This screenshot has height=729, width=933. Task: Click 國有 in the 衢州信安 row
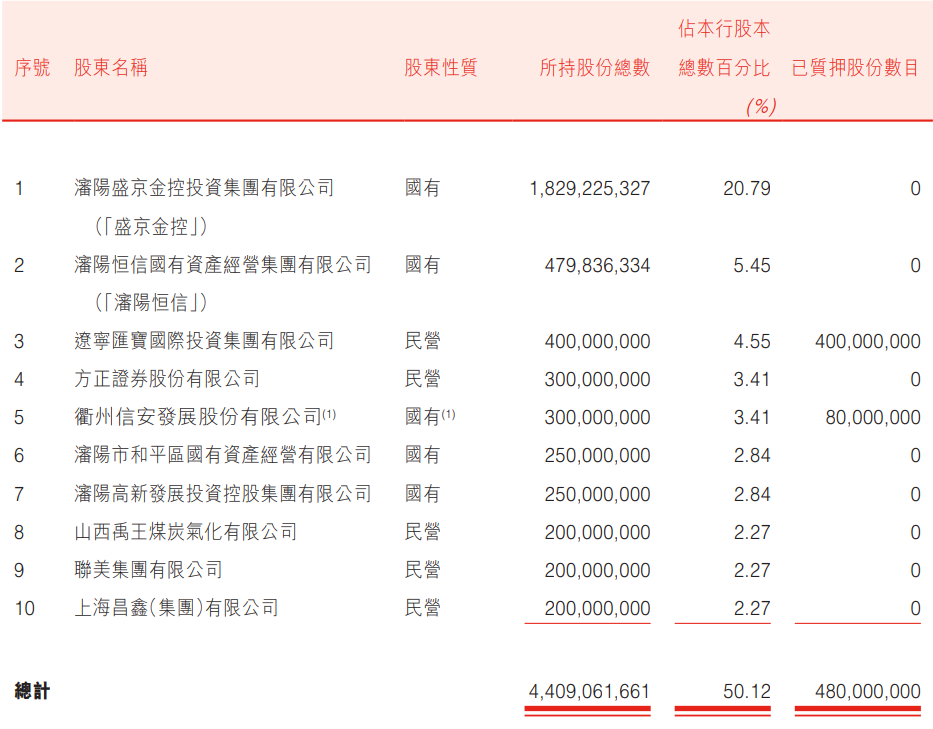point(422,417)
